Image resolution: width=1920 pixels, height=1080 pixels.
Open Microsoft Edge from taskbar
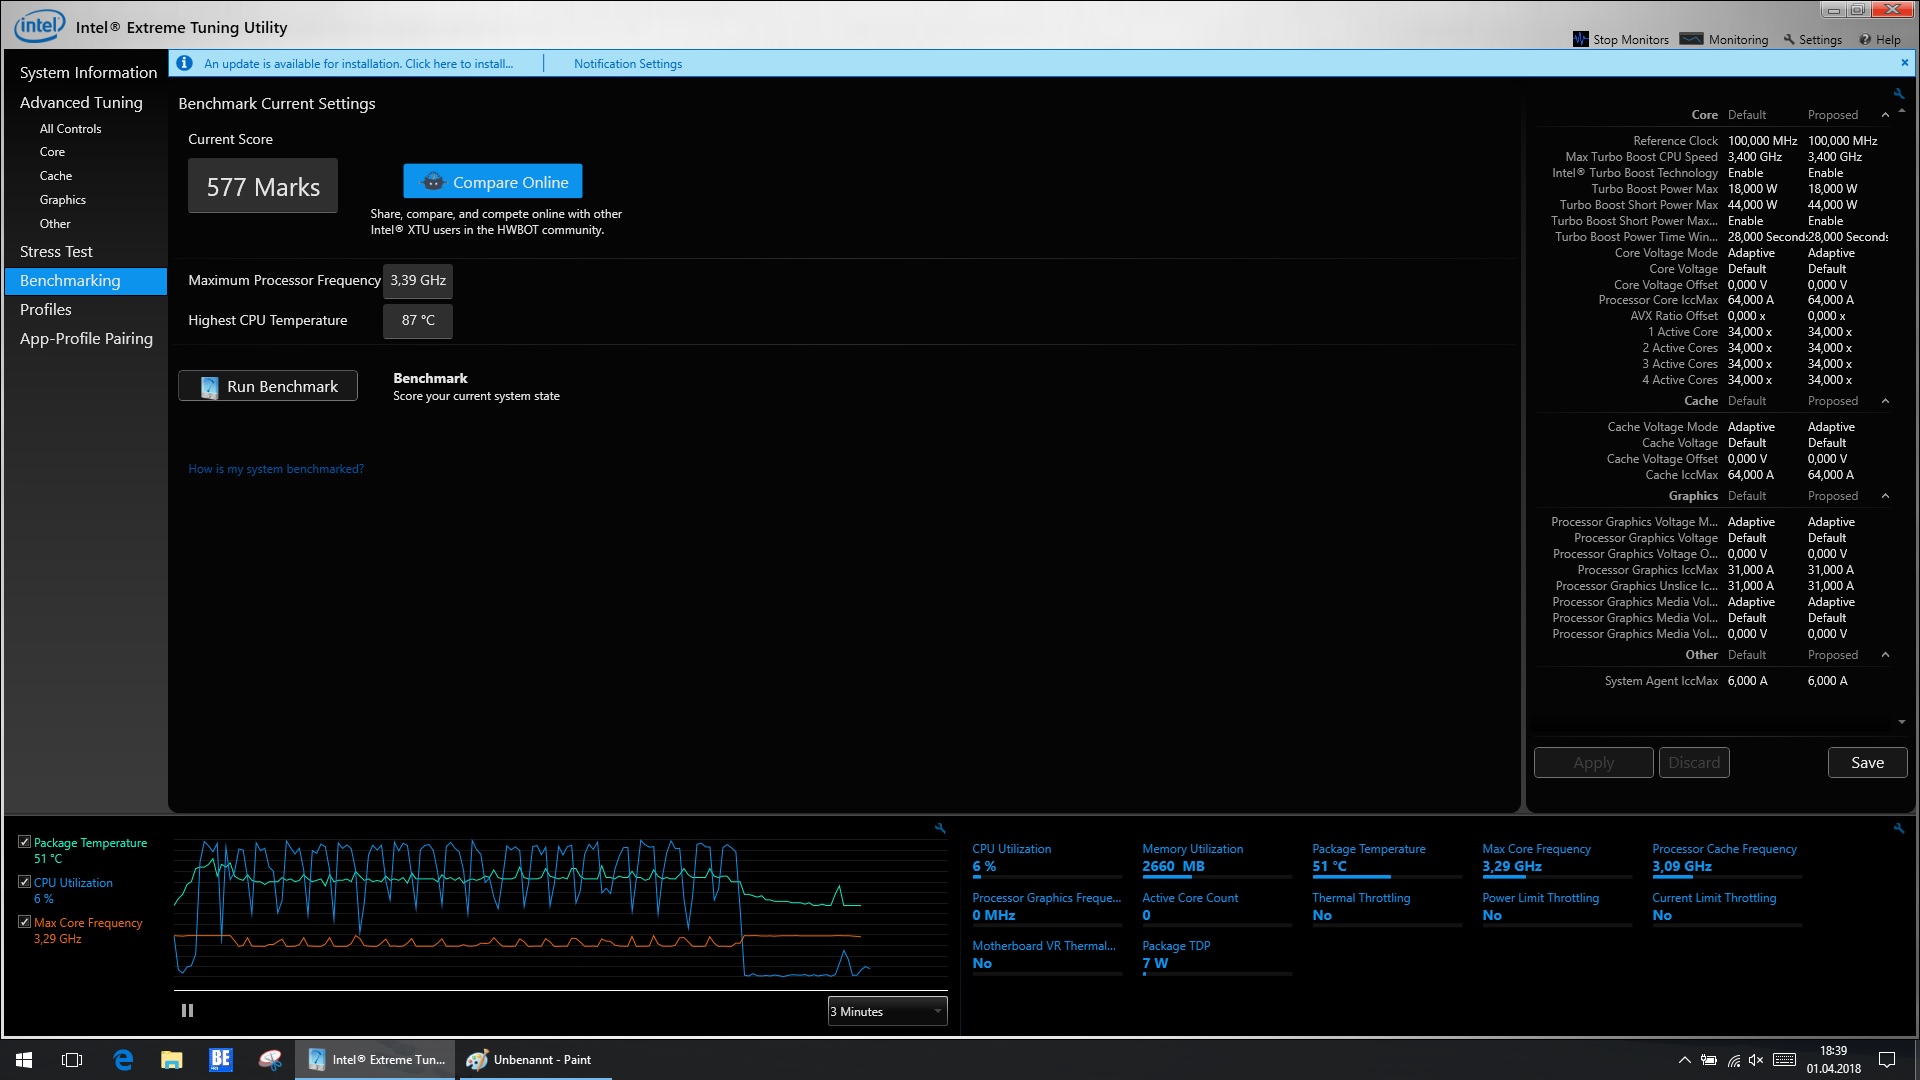pyautogui.click(x=123, y=1060)
